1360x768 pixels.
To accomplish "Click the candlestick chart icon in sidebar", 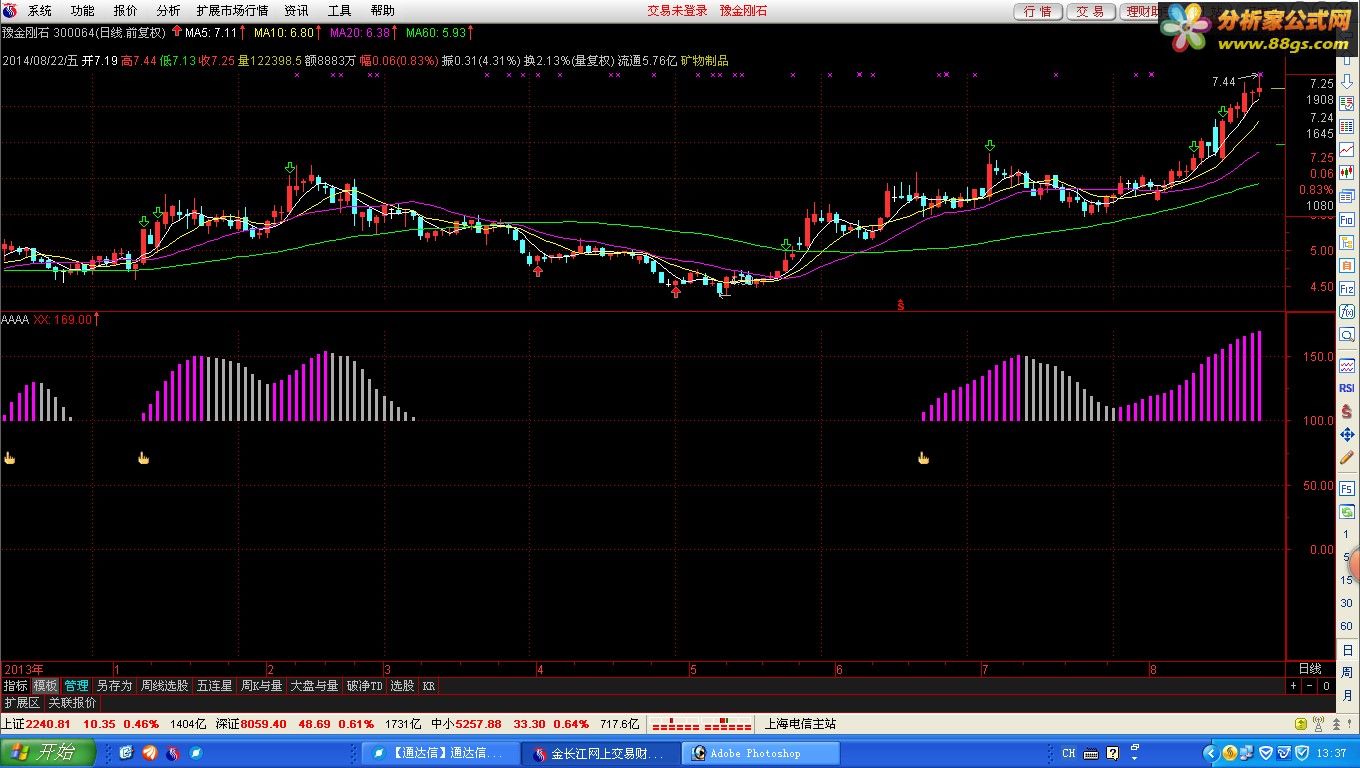I will point(1347,172).
